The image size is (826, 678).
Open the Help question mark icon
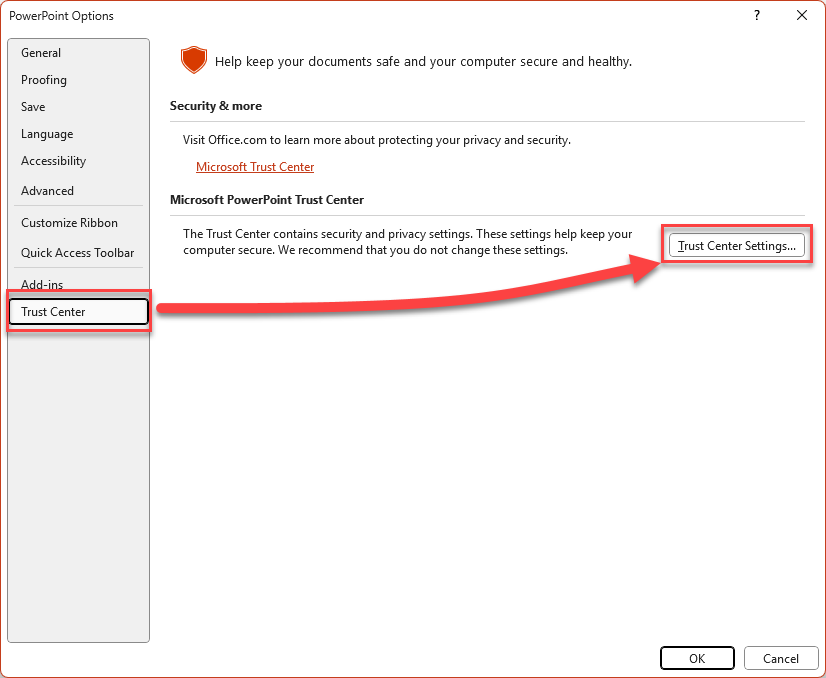pyautogui.click(x=756, y=16)
